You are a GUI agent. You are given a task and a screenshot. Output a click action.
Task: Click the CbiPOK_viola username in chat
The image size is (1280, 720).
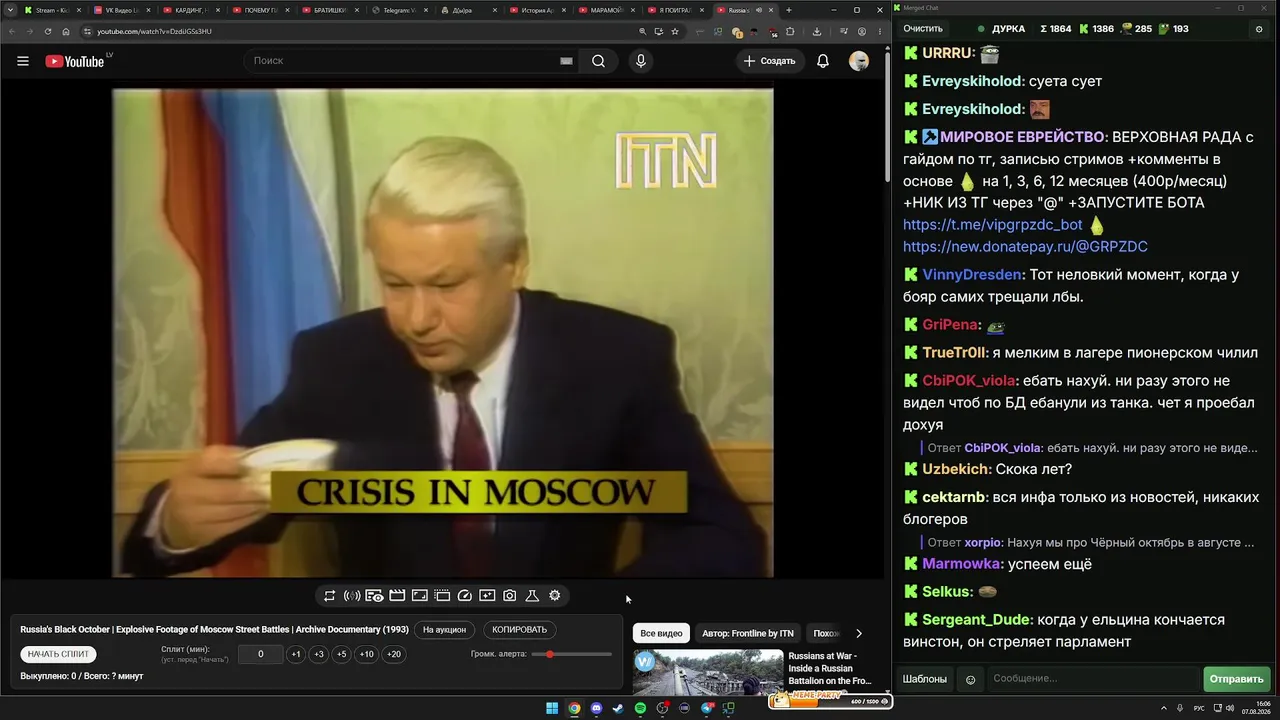point(968,381)
